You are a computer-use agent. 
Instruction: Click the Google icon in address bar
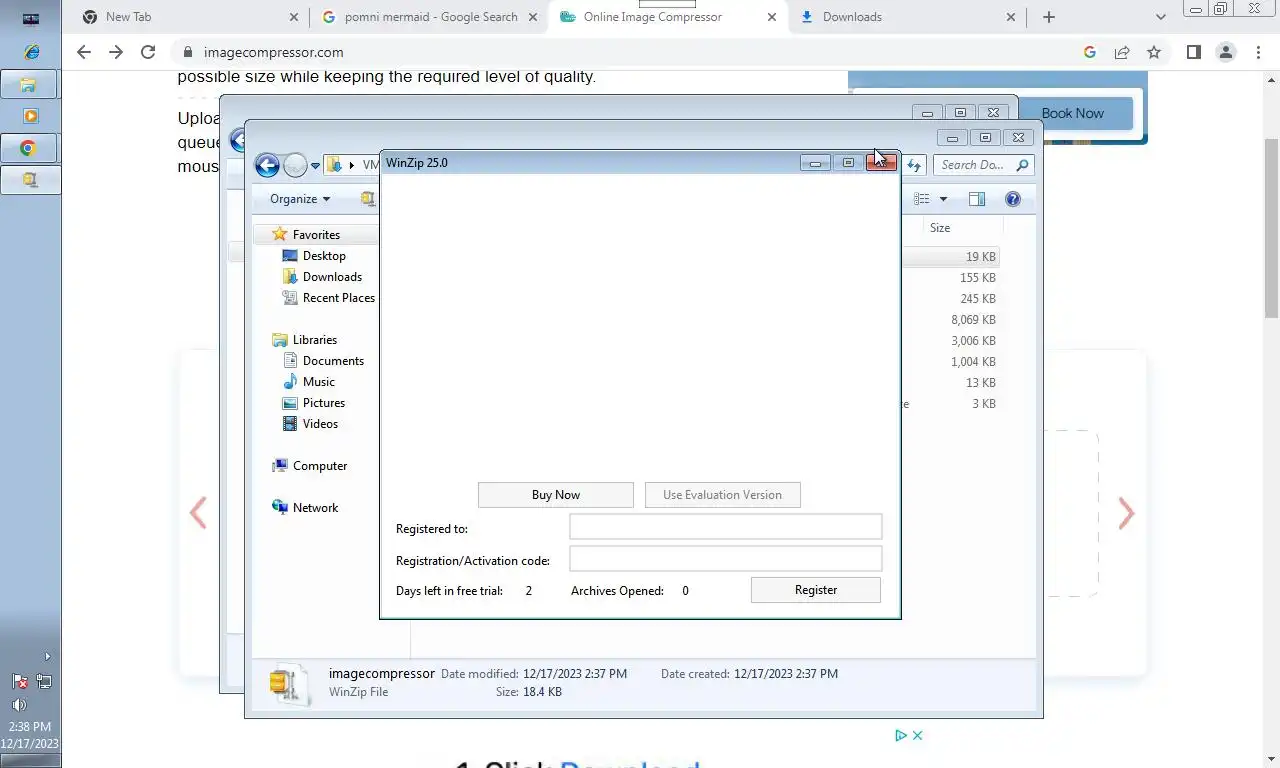[1090, 52]
